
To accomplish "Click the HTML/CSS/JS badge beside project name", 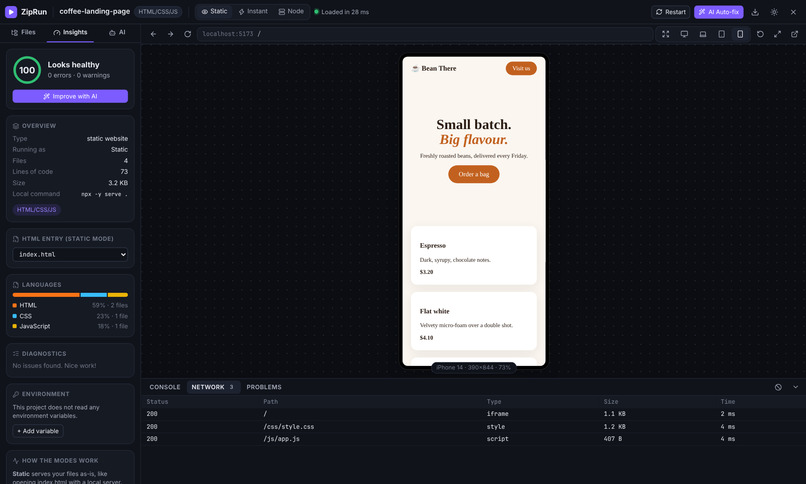I will [x=158, y=12].
